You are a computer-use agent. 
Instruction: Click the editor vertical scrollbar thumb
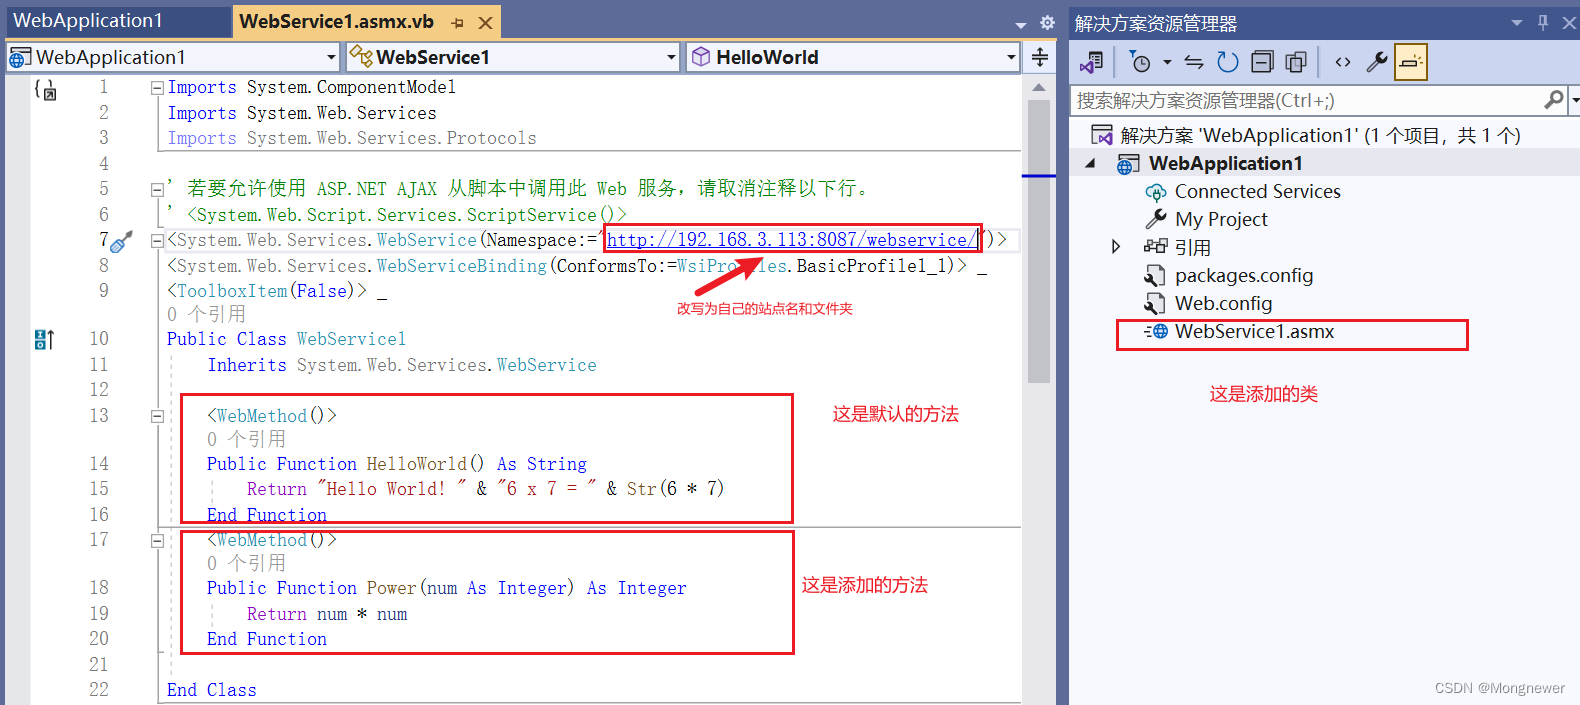[x=1039, y=240]
